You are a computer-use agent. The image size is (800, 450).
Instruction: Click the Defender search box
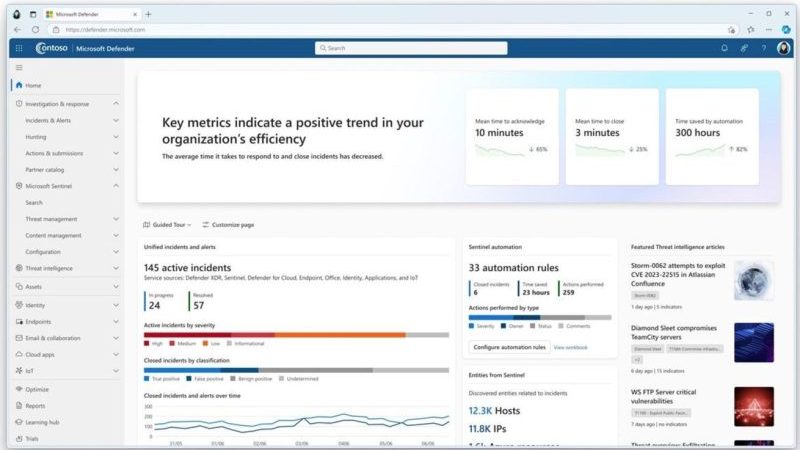click(411, 48)
